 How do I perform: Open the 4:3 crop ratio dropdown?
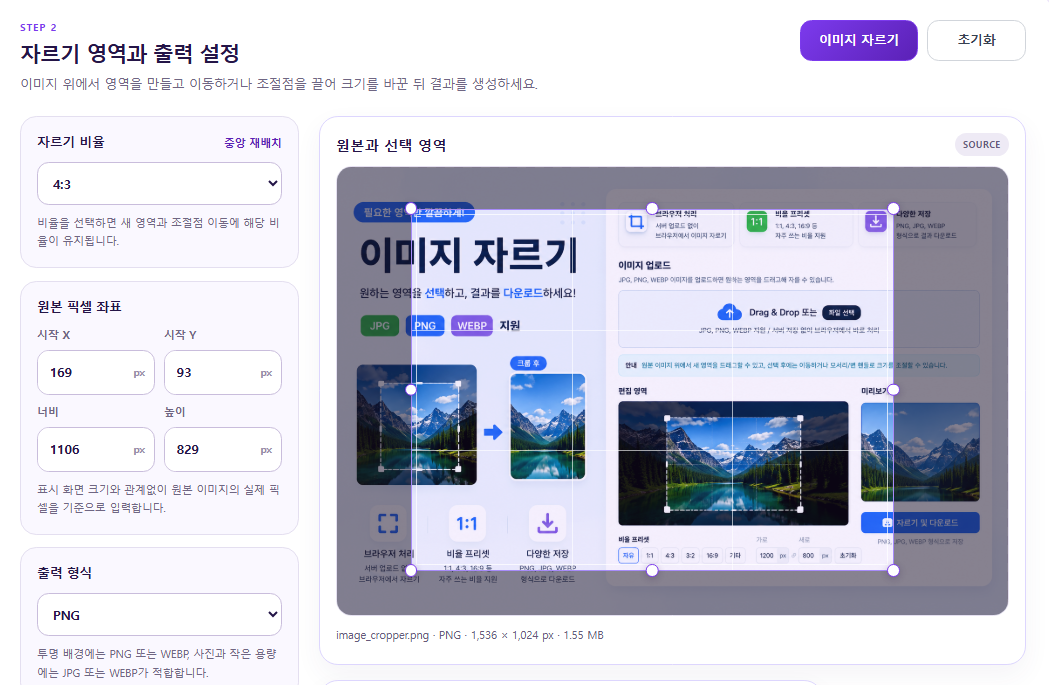point(159,184)
